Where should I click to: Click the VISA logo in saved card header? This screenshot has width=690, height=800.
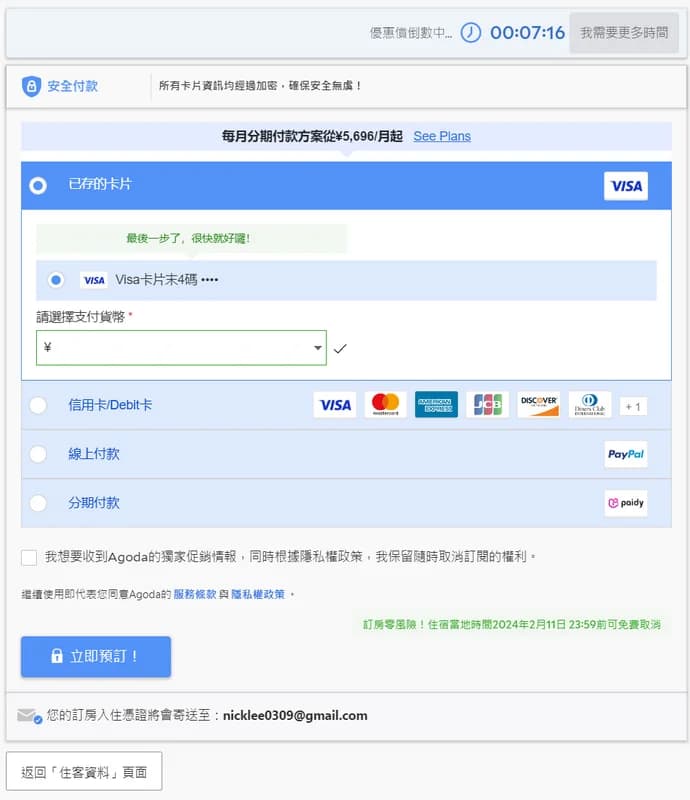click(x=626, y=186)
